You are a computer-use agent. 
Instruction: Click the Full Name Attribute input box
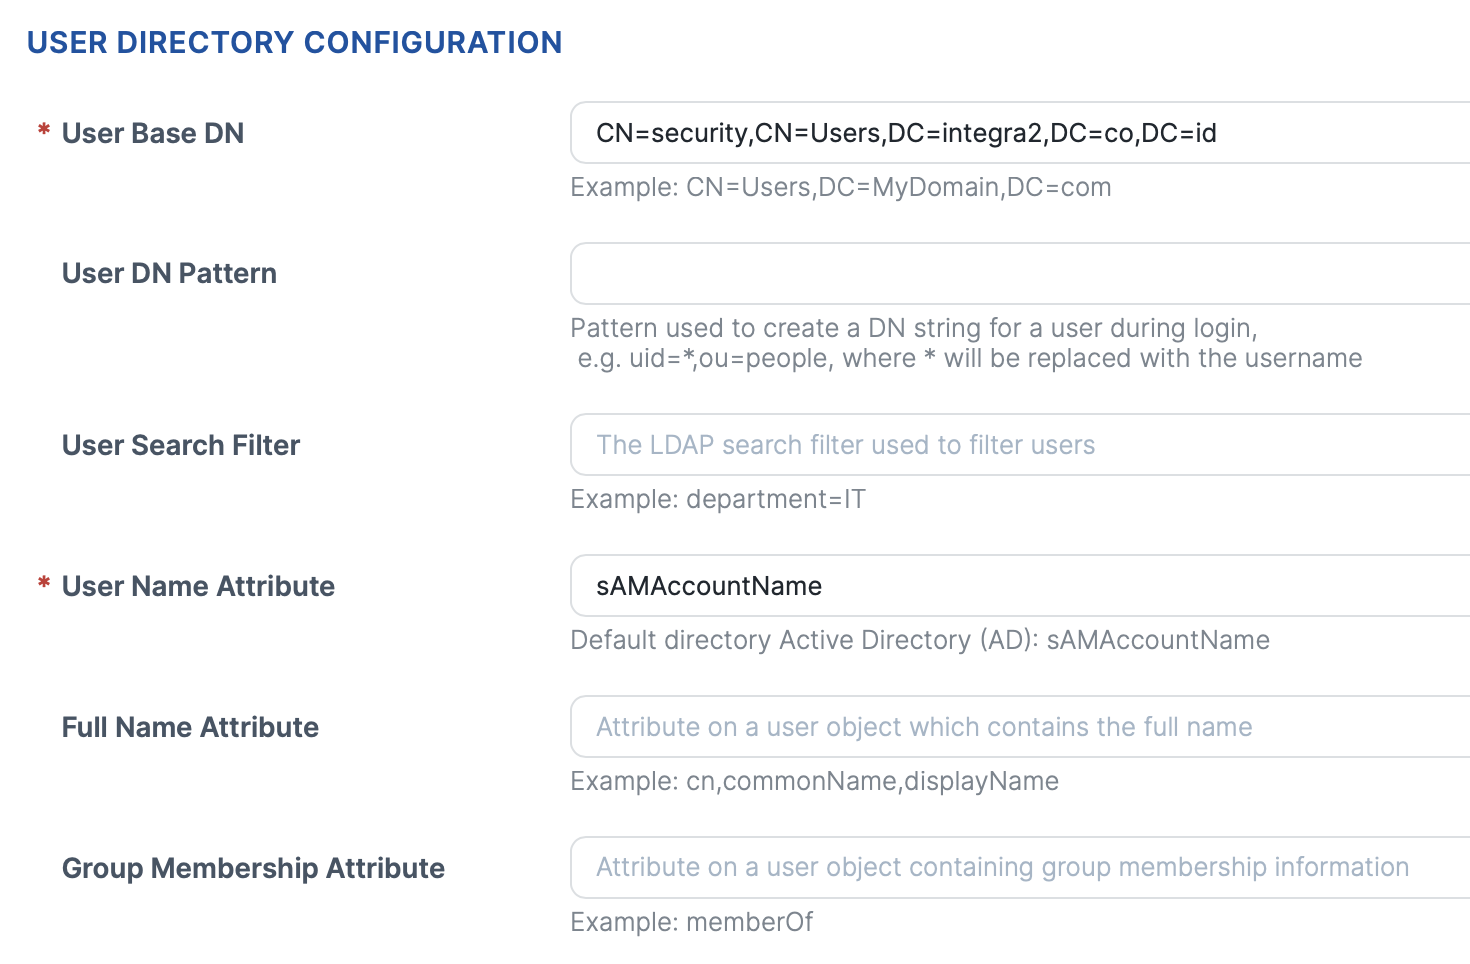1020,727
